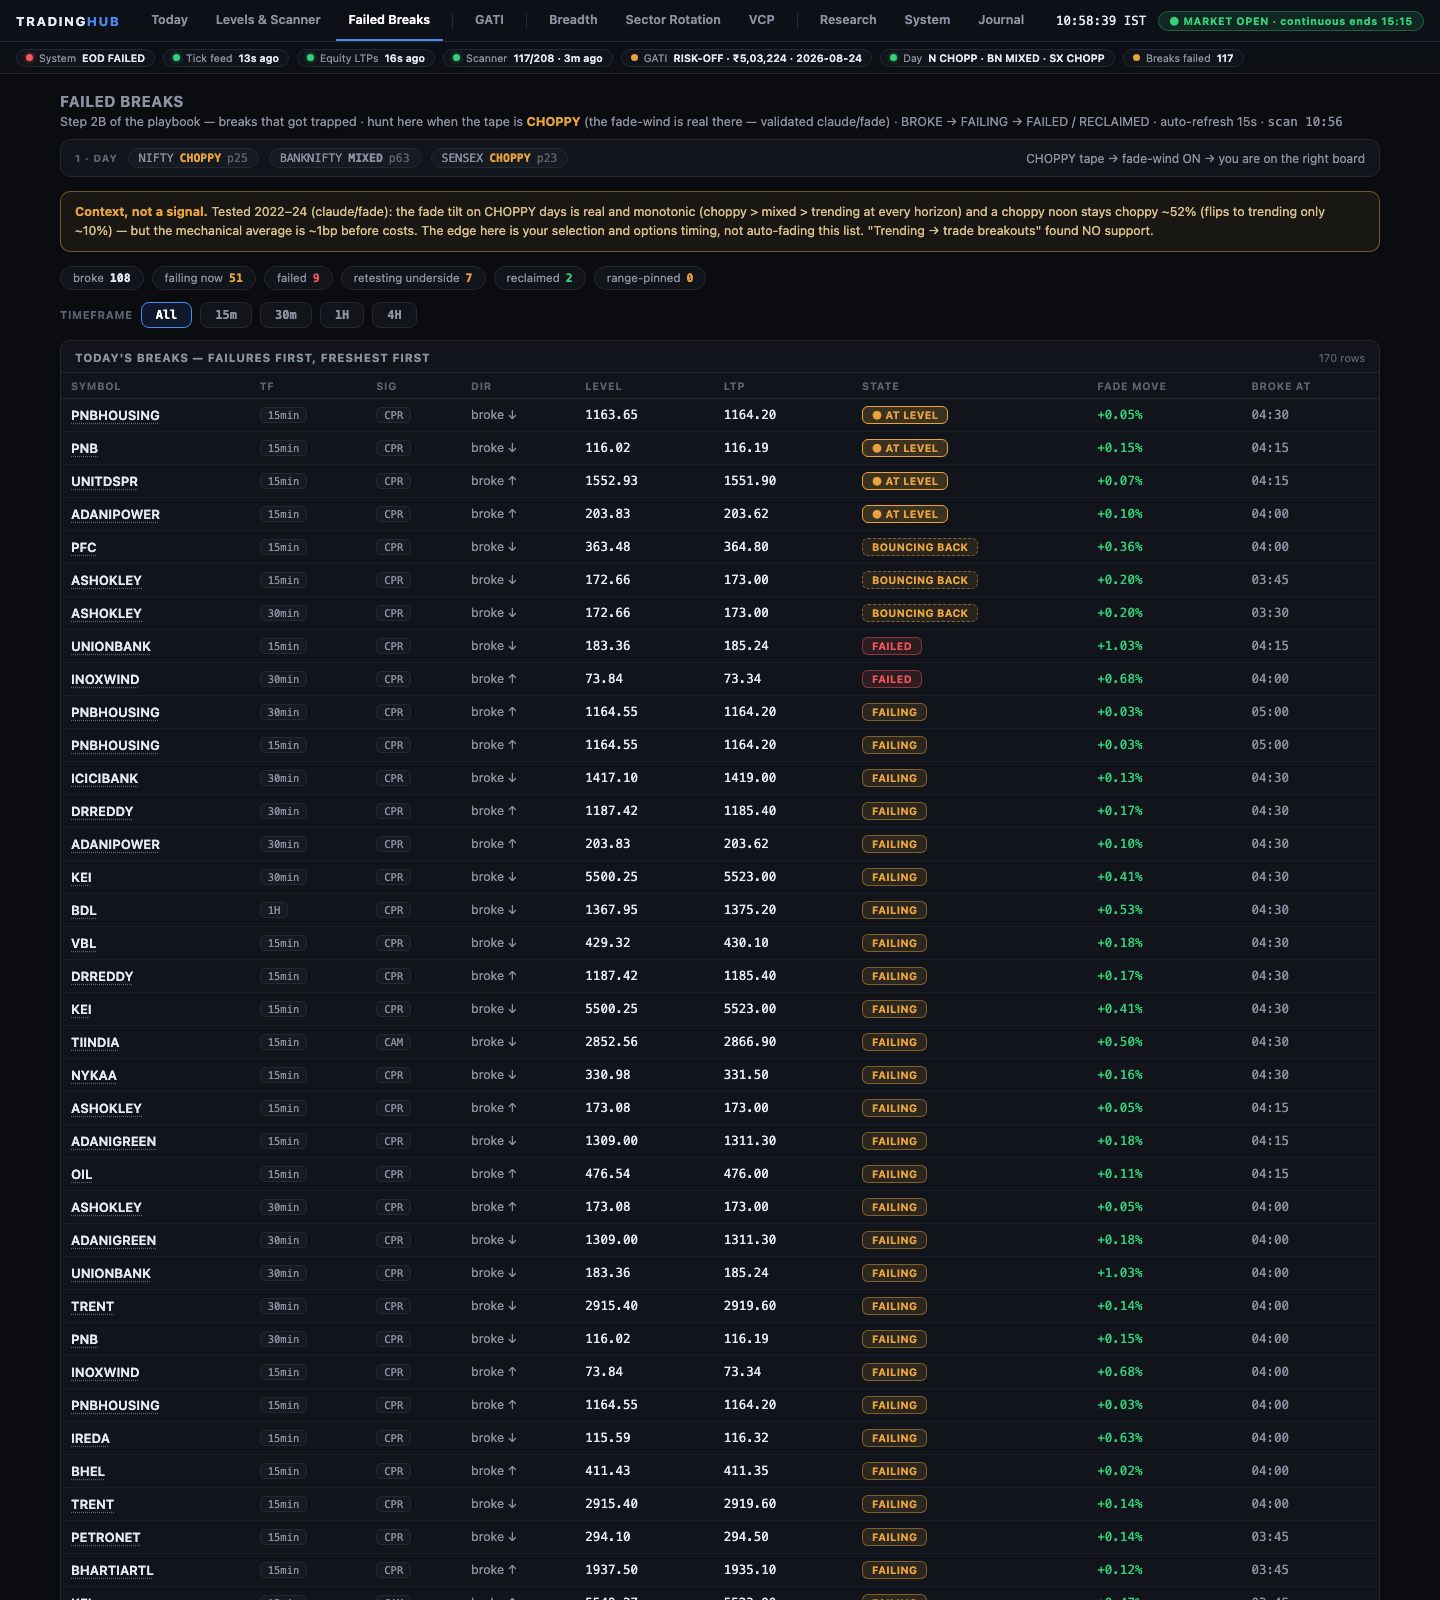Image resolution: width=1440 pixels, height=1600 pixels.
Task: Open the BHEL symbol link
Action: [88, 1471]
